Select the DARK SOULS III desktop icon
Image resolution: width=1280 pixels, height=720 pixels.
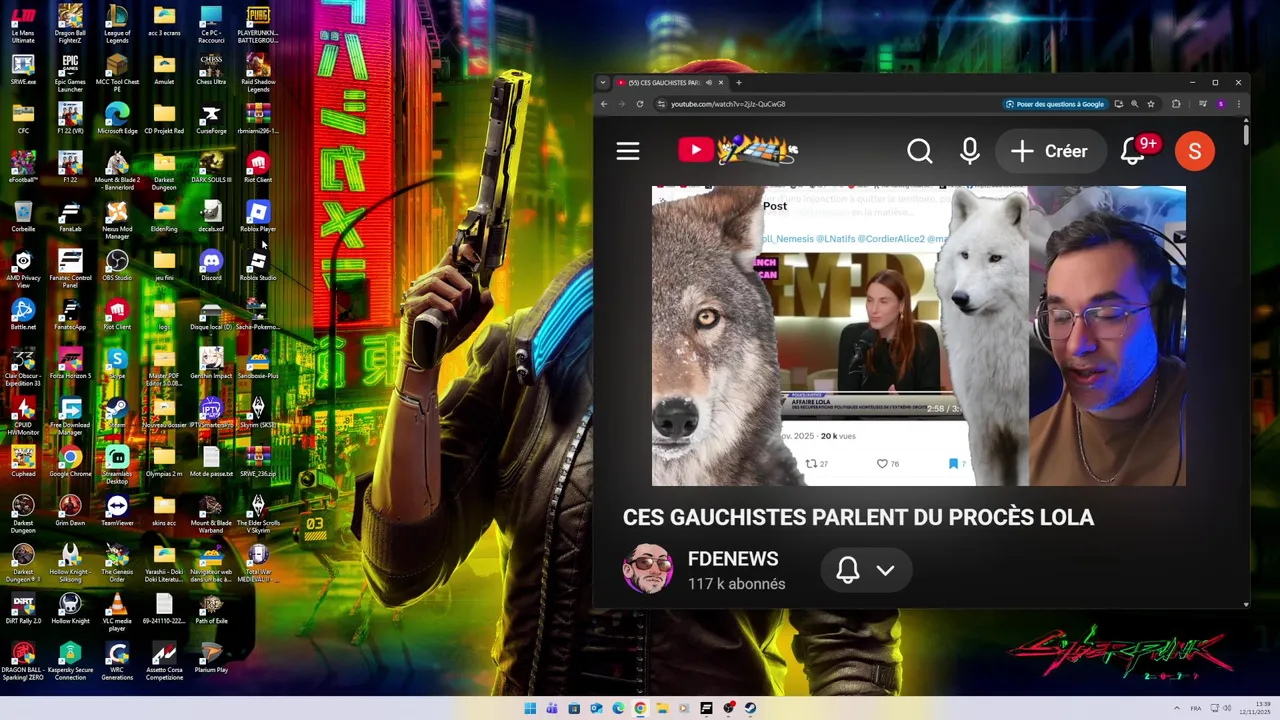[x=211, y=168]
